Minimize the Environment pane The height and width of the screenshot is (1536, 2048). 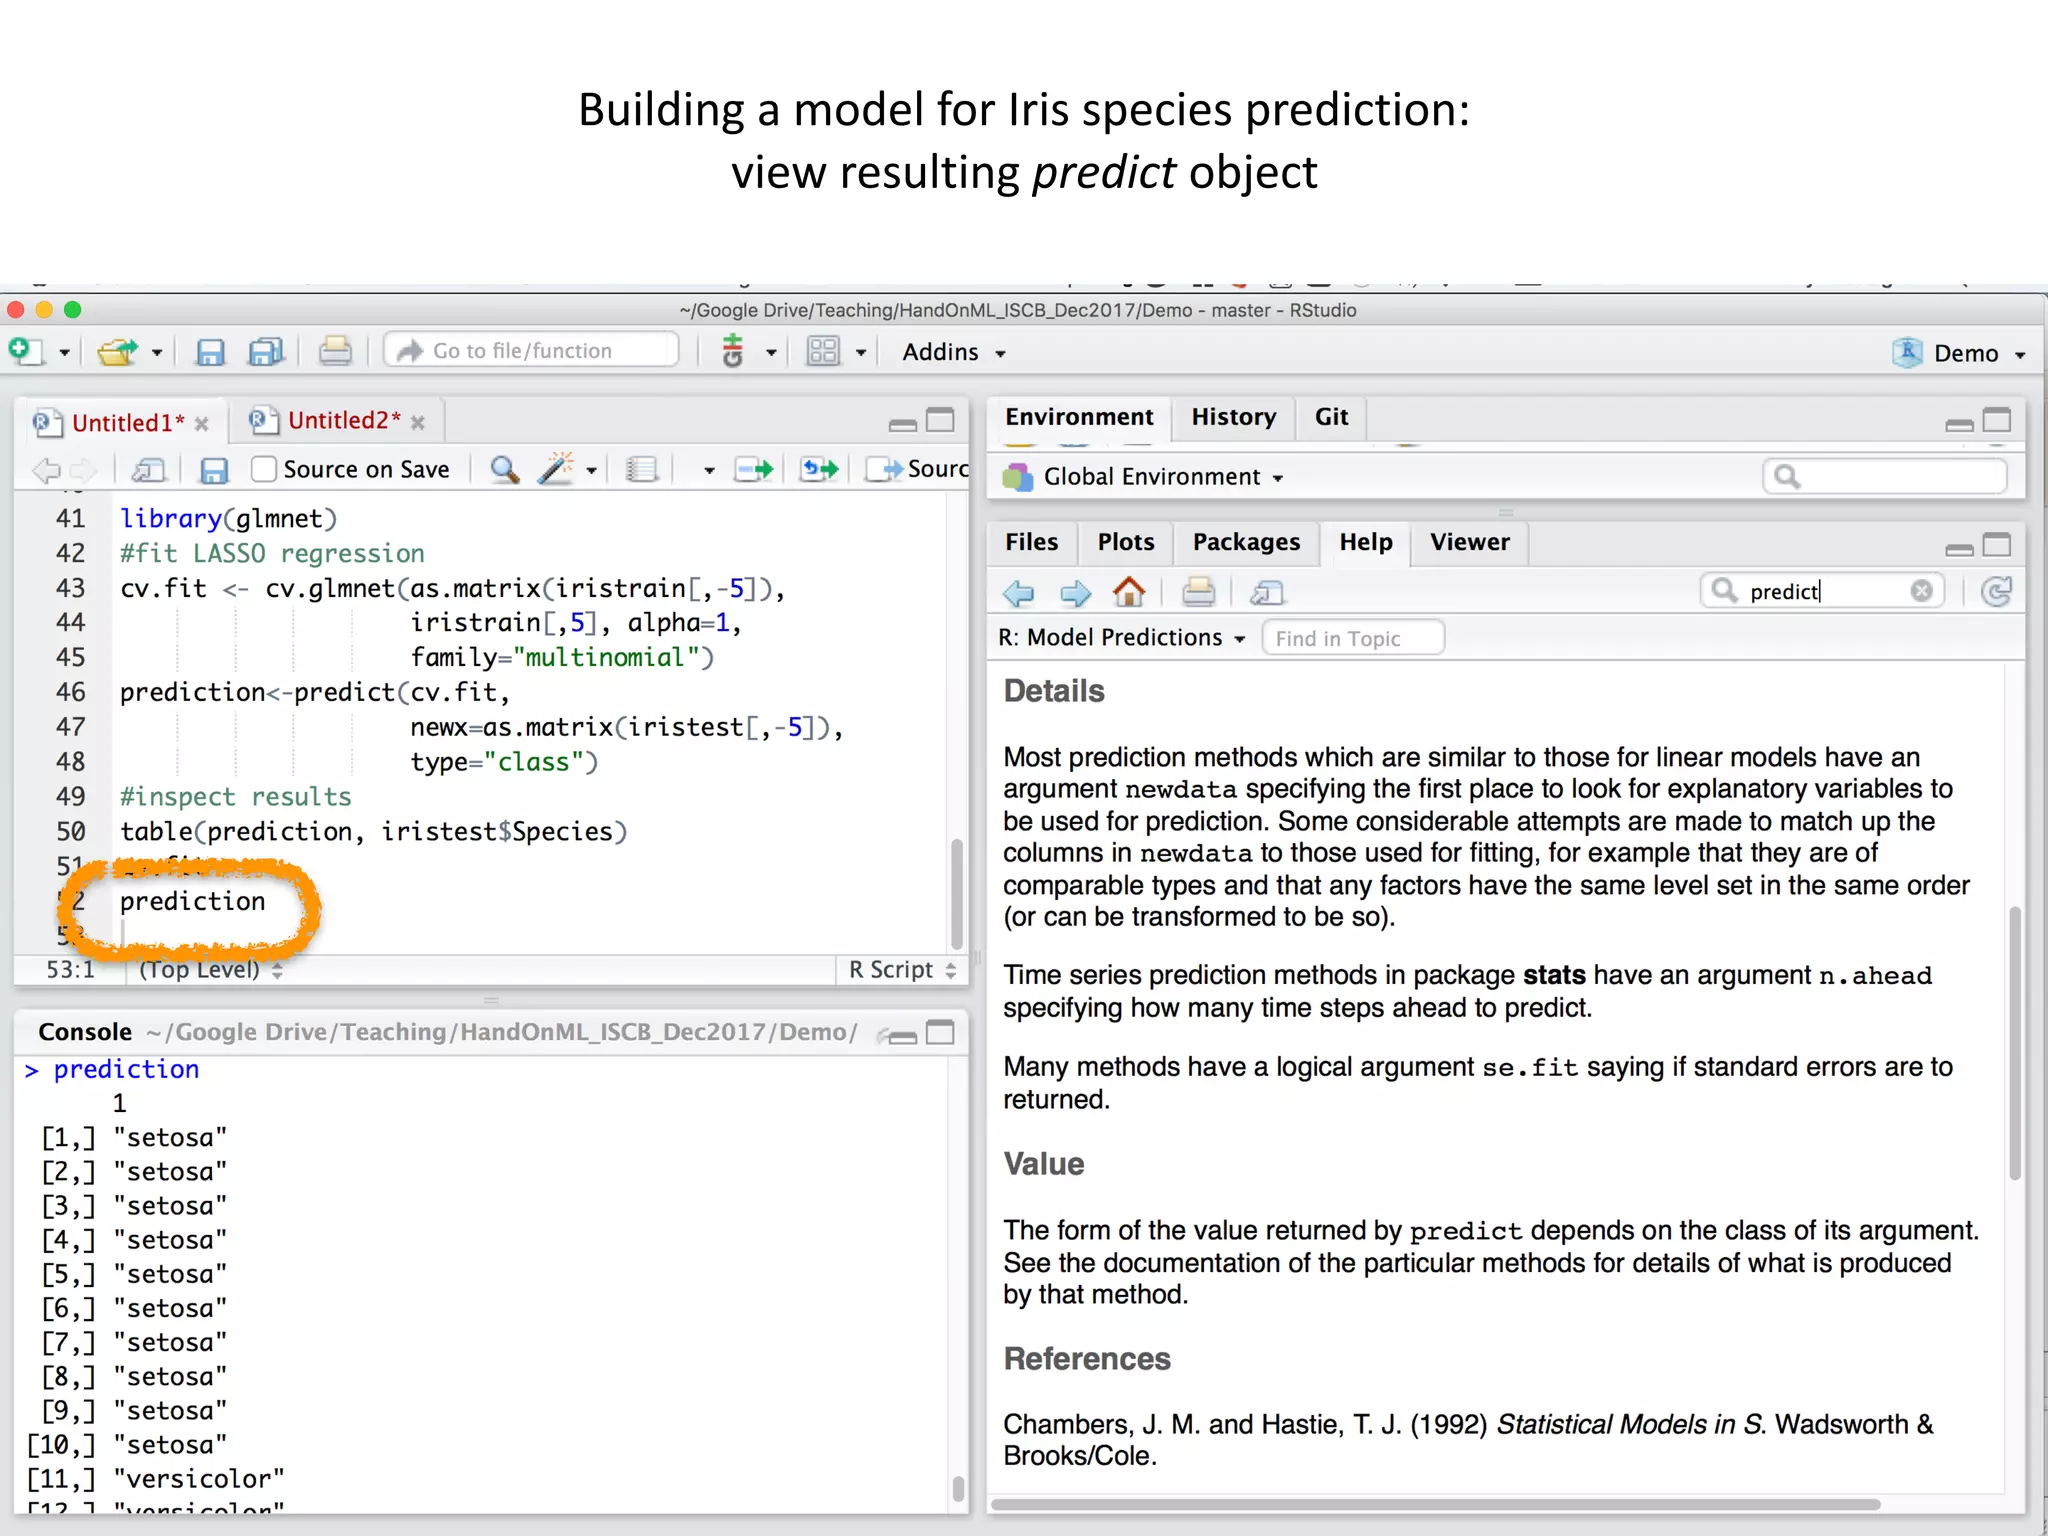click(x=1959, y=424)
